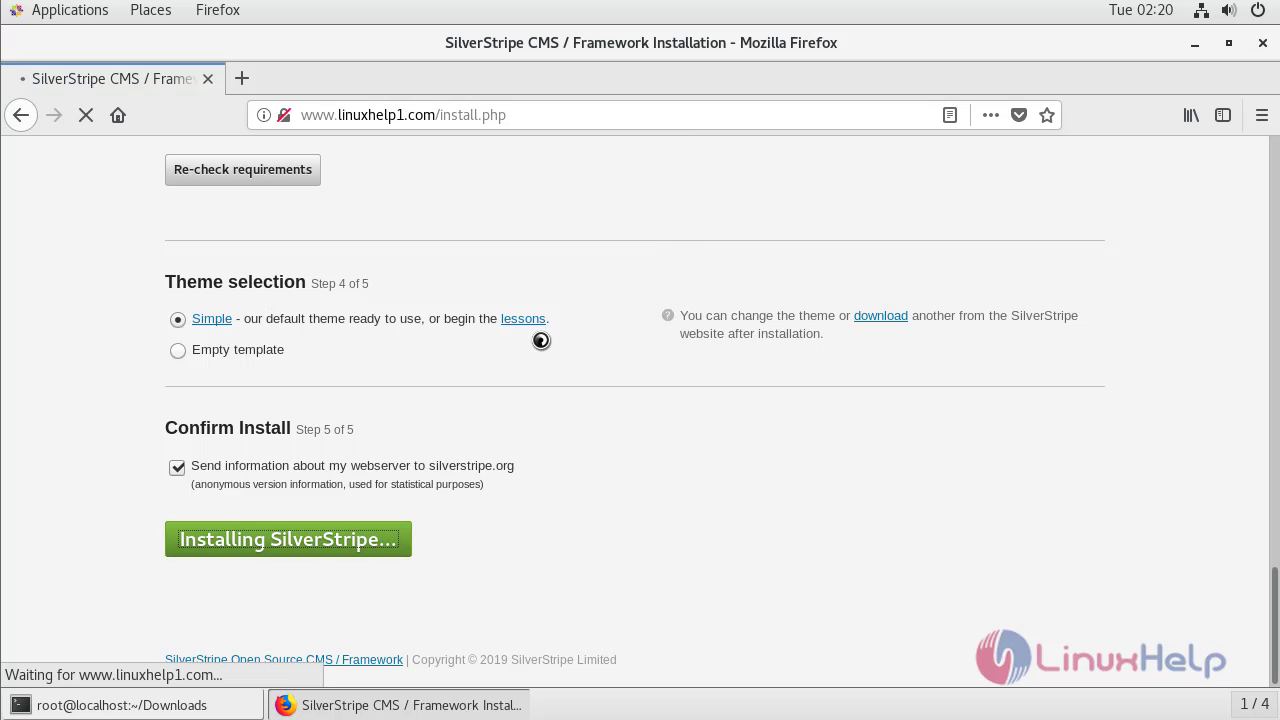The width and height of the screenshot is (1280, 720).
Task: Click the insecure connection lock icon
Action: 283,115
